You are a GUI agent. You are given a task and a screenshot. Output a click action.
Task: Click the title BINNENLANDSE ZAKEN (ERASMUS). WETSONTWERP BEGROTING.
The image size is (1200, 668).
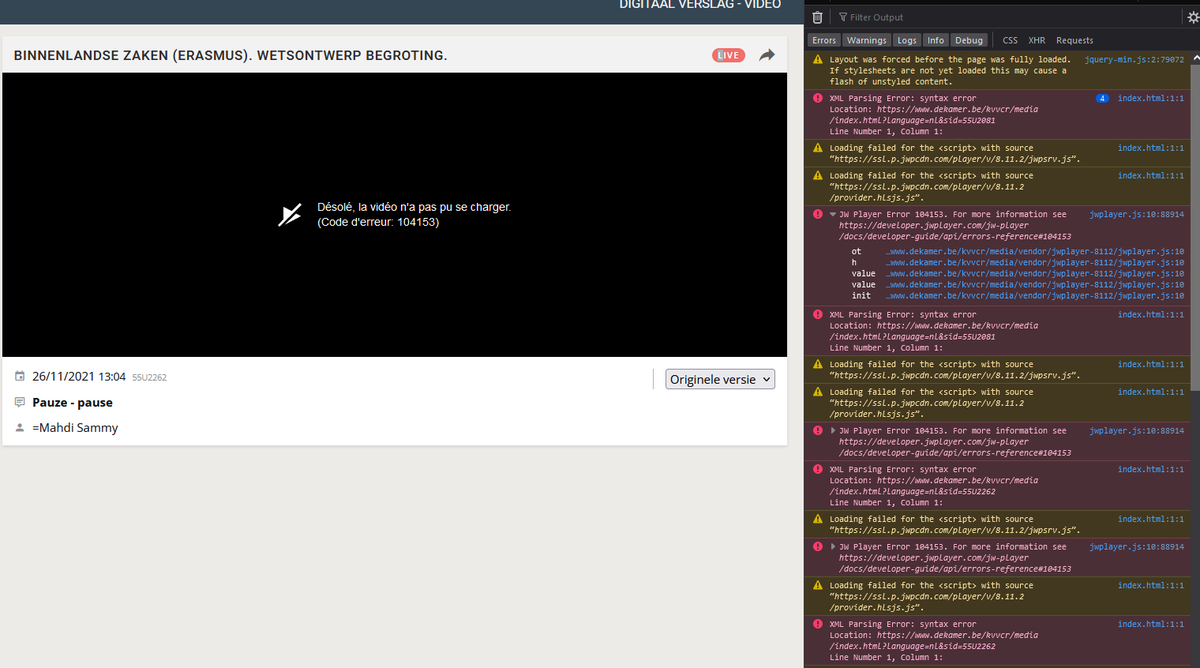[231, 55]
